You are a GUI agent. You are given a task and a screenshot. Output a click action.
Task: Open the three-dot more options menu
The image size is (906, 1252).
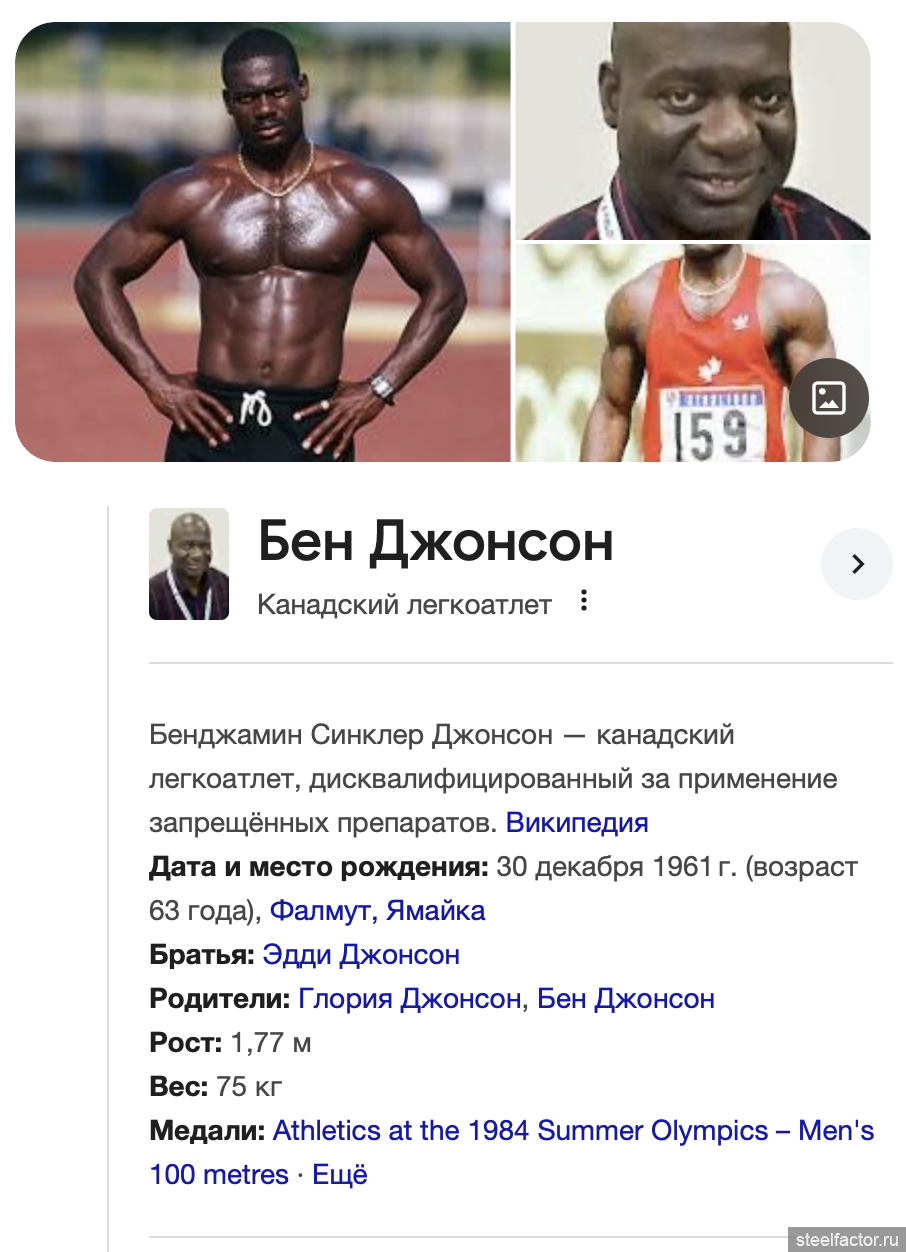[x=584, y=601]
